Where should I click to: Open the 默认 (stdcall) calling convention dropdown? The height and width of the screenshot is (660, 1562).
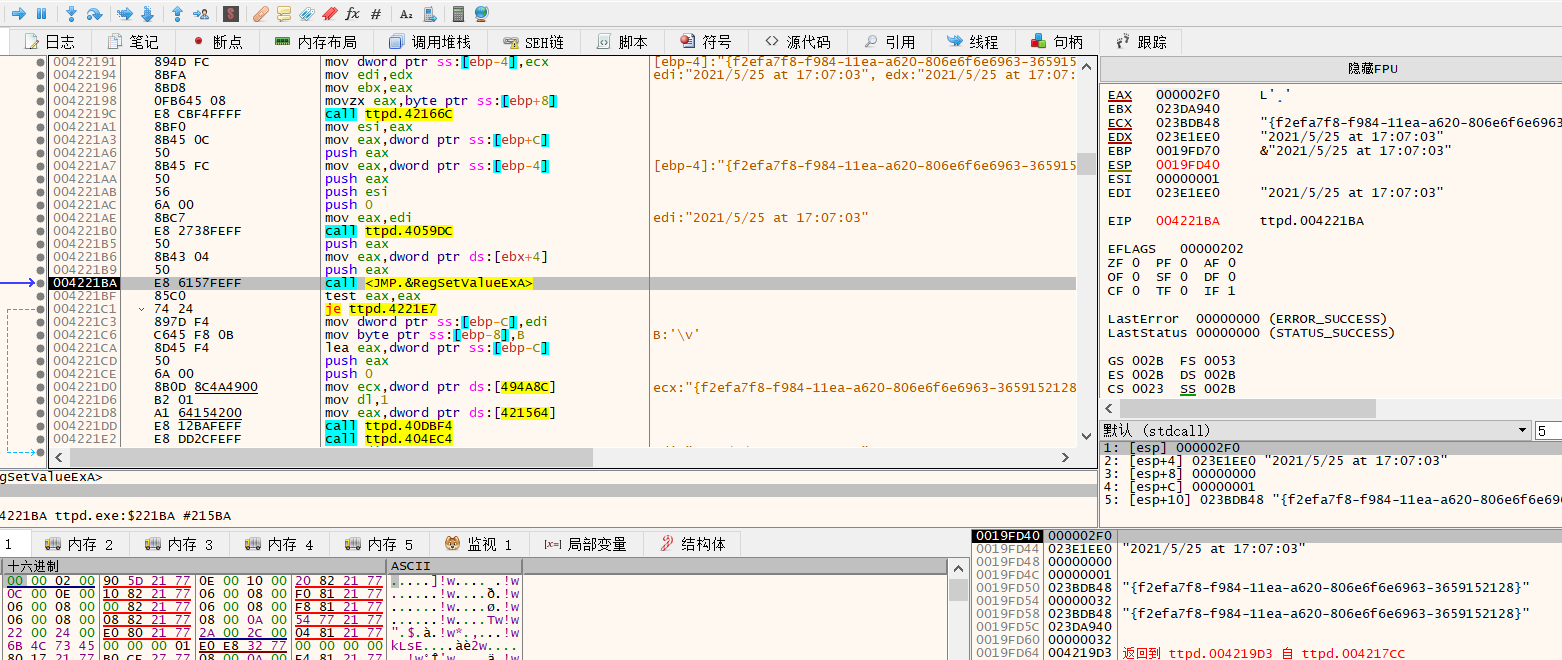coord(1315,430)
